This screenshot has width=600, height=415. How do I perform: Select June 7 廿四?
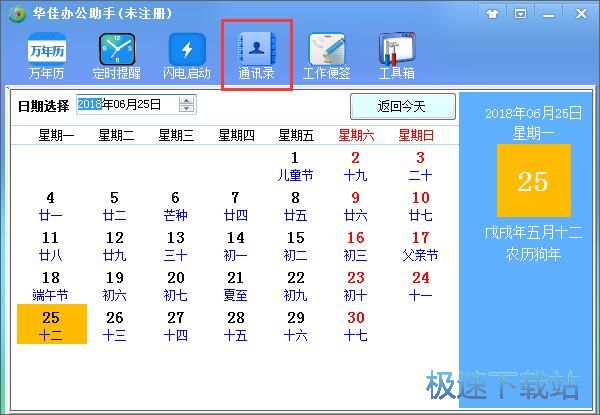coord(235,207)
